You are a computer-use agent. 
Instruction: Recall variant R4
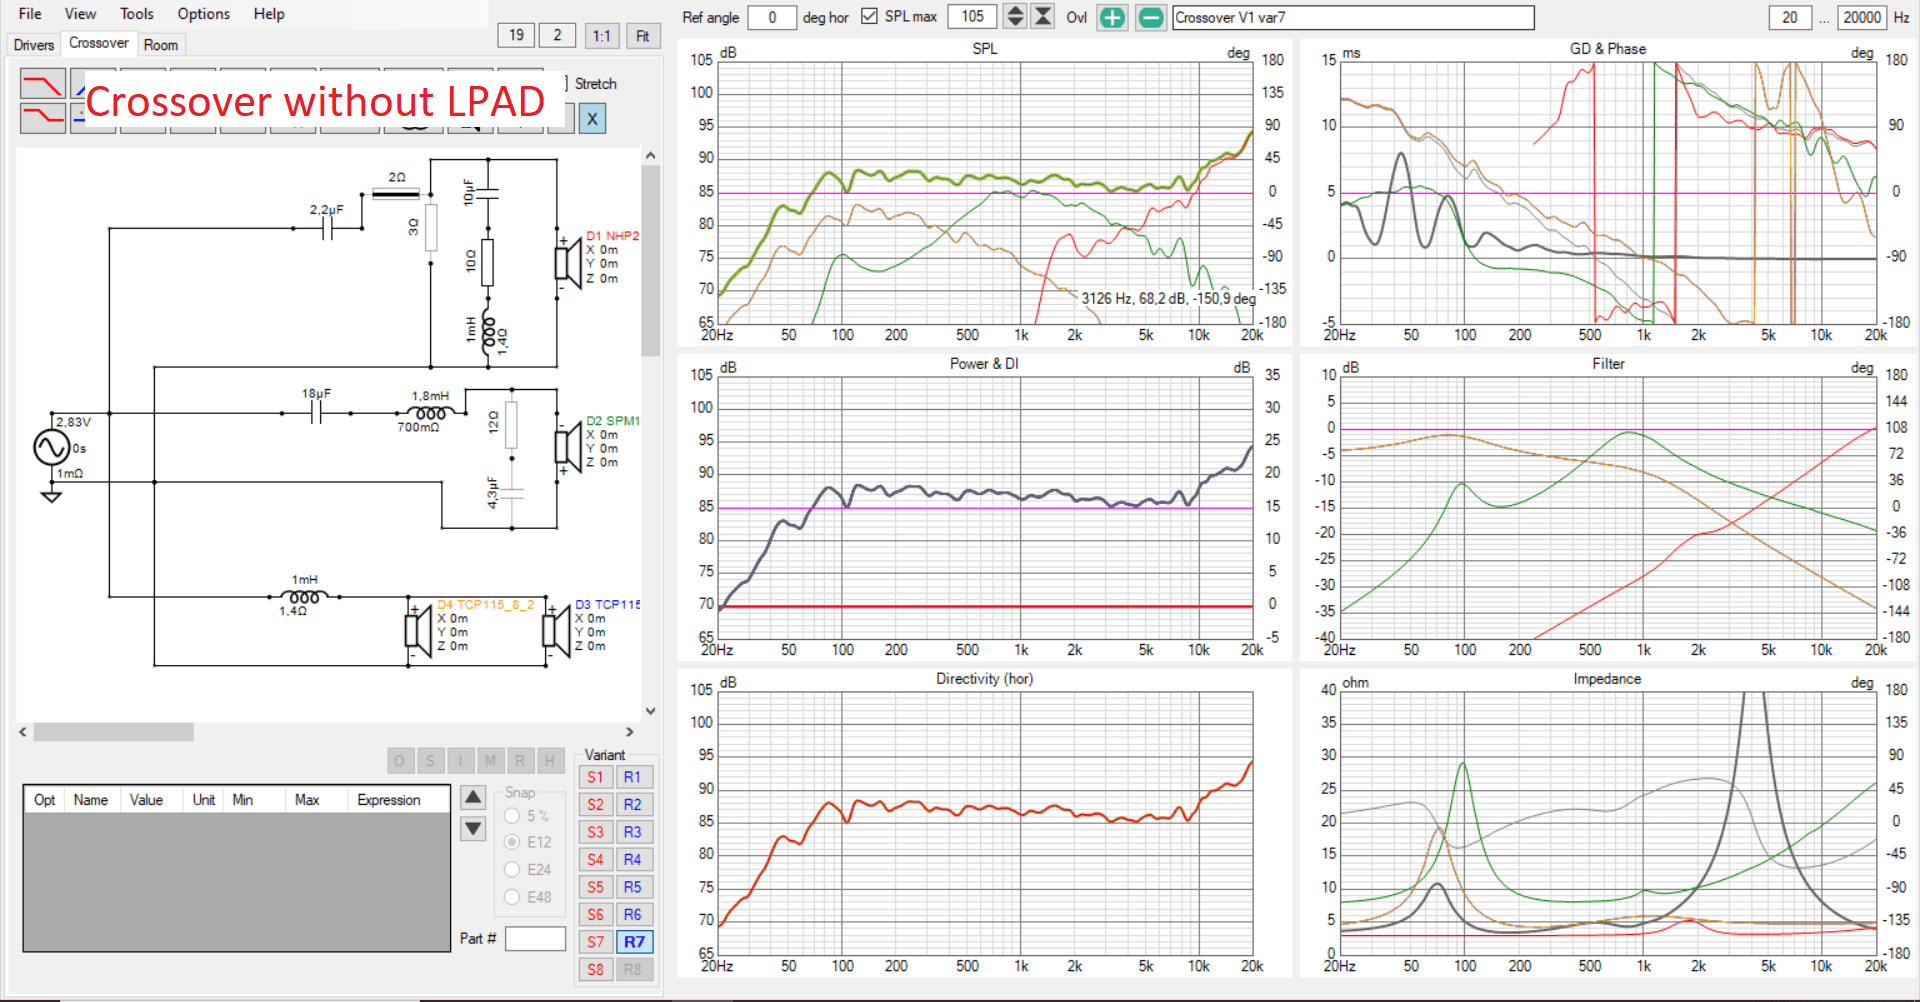click(633, 859)
